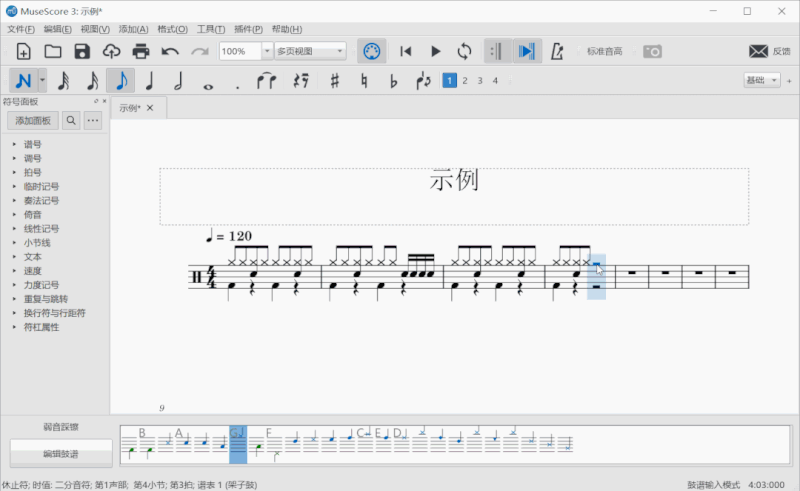Open the 添加(A) menu
800x491 pixels.
133,29
